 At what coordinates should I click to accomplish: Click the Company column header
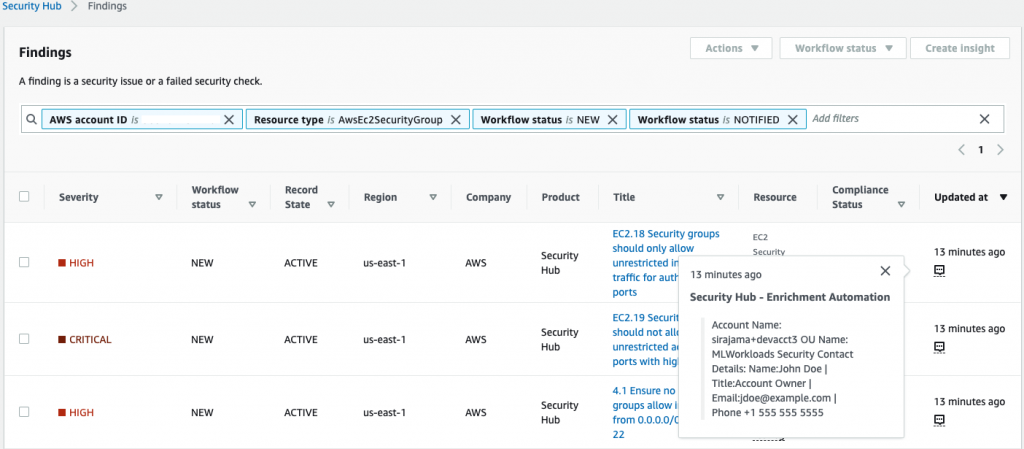click(488, 197)
